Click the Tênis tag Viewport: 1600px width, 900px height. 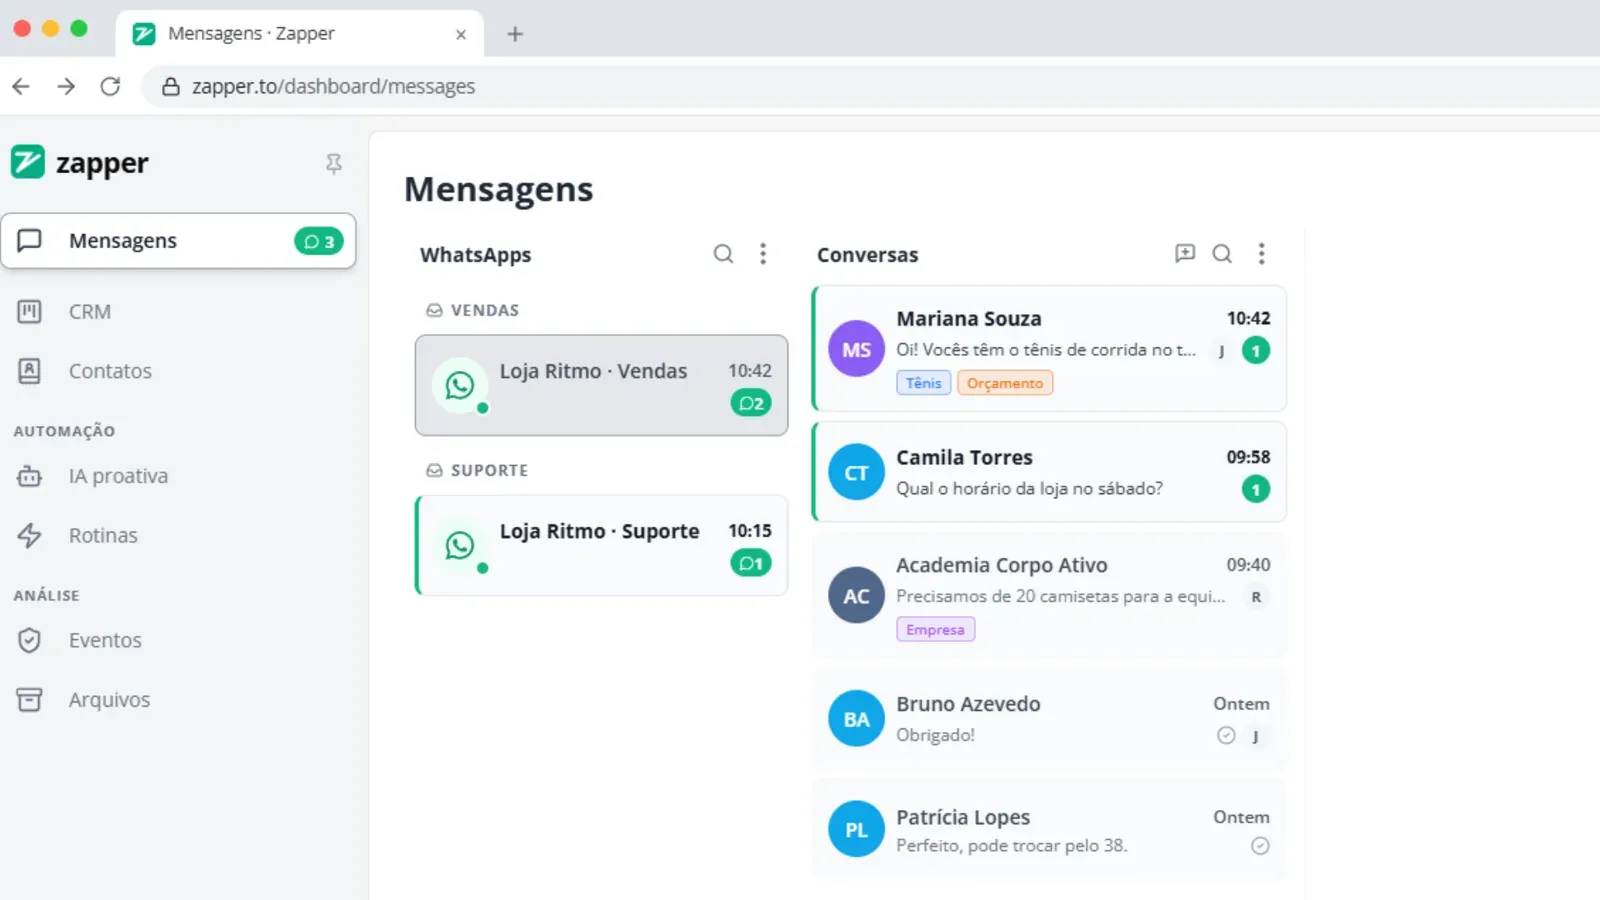click(924, 383)
